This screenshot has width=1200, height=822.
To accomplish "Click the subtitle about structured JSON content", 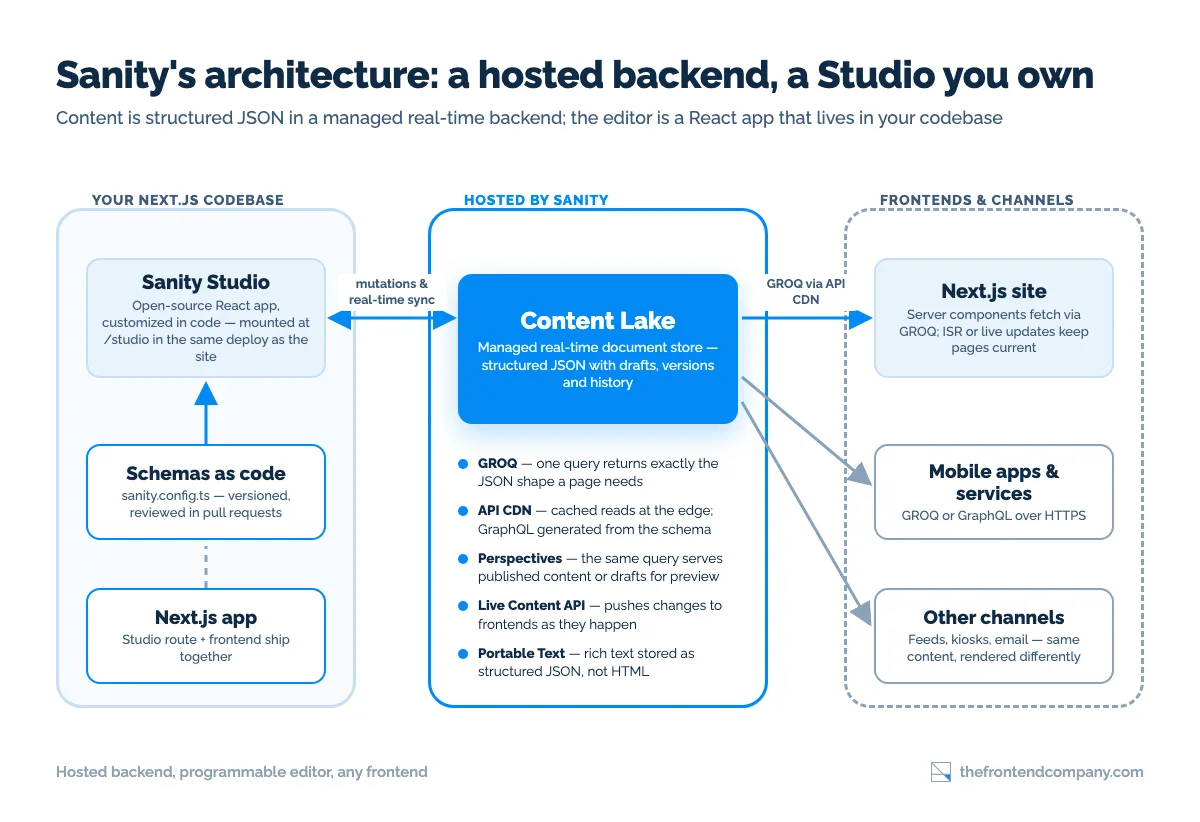I will tap(529, 118).
